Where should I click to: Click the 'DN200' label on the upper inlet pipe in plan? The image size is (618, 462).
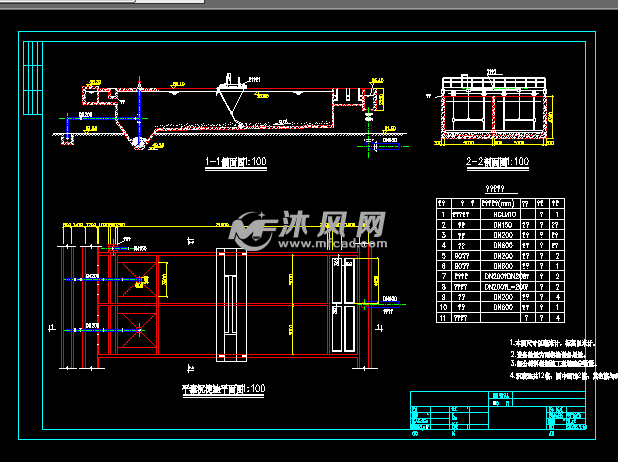pos(92,276)
